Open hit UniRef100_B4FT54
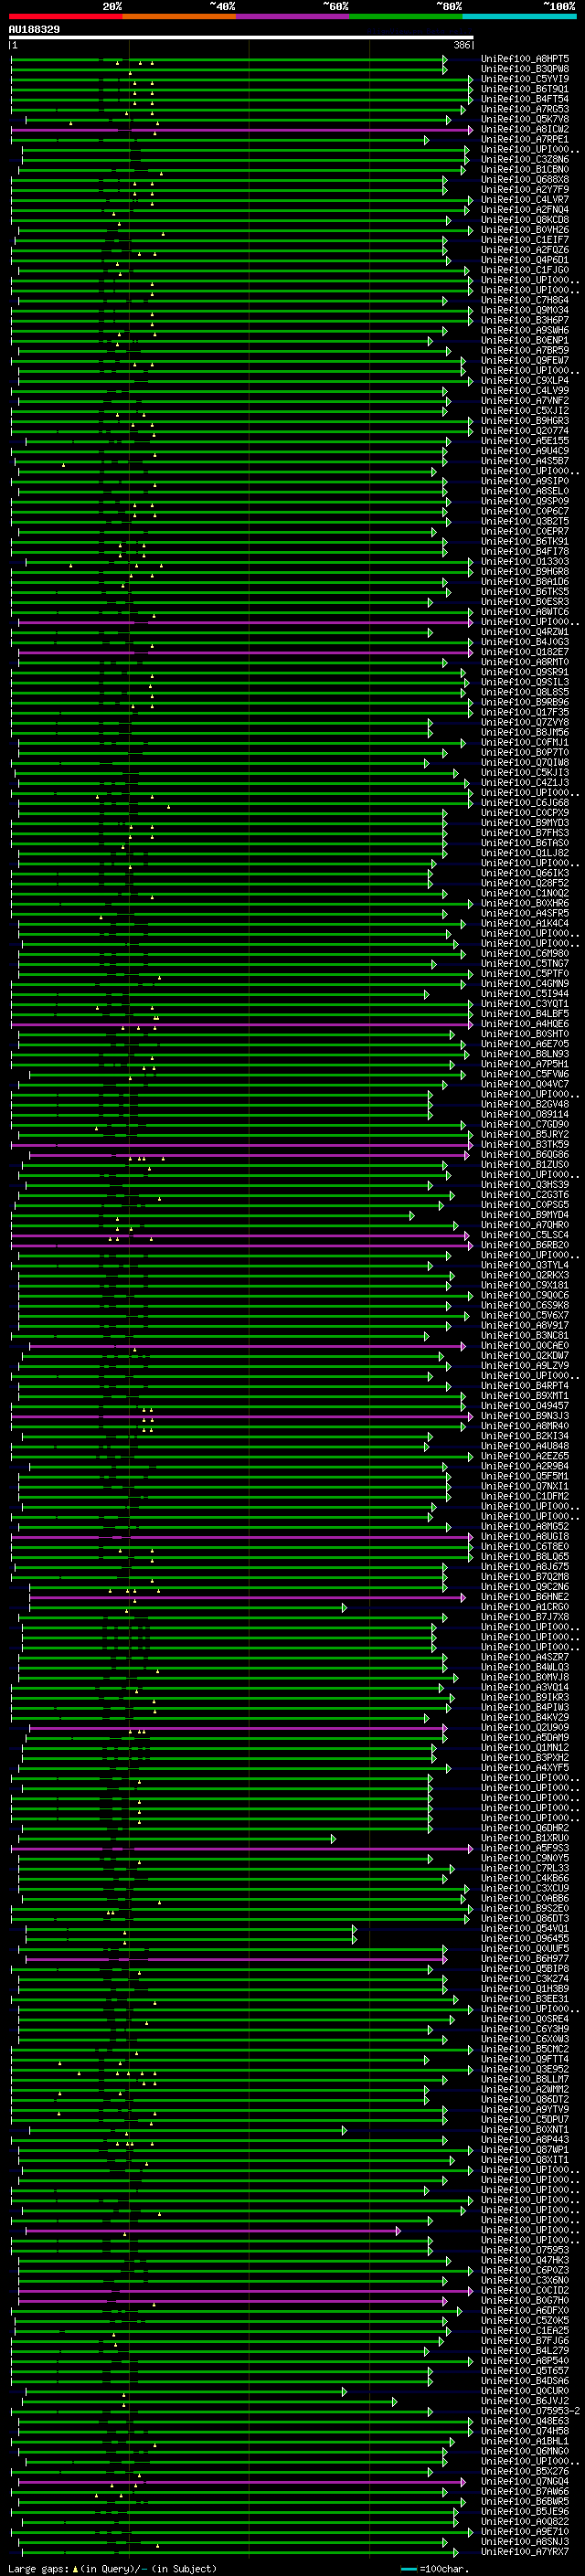585x2576 pixels. point(525,99)
